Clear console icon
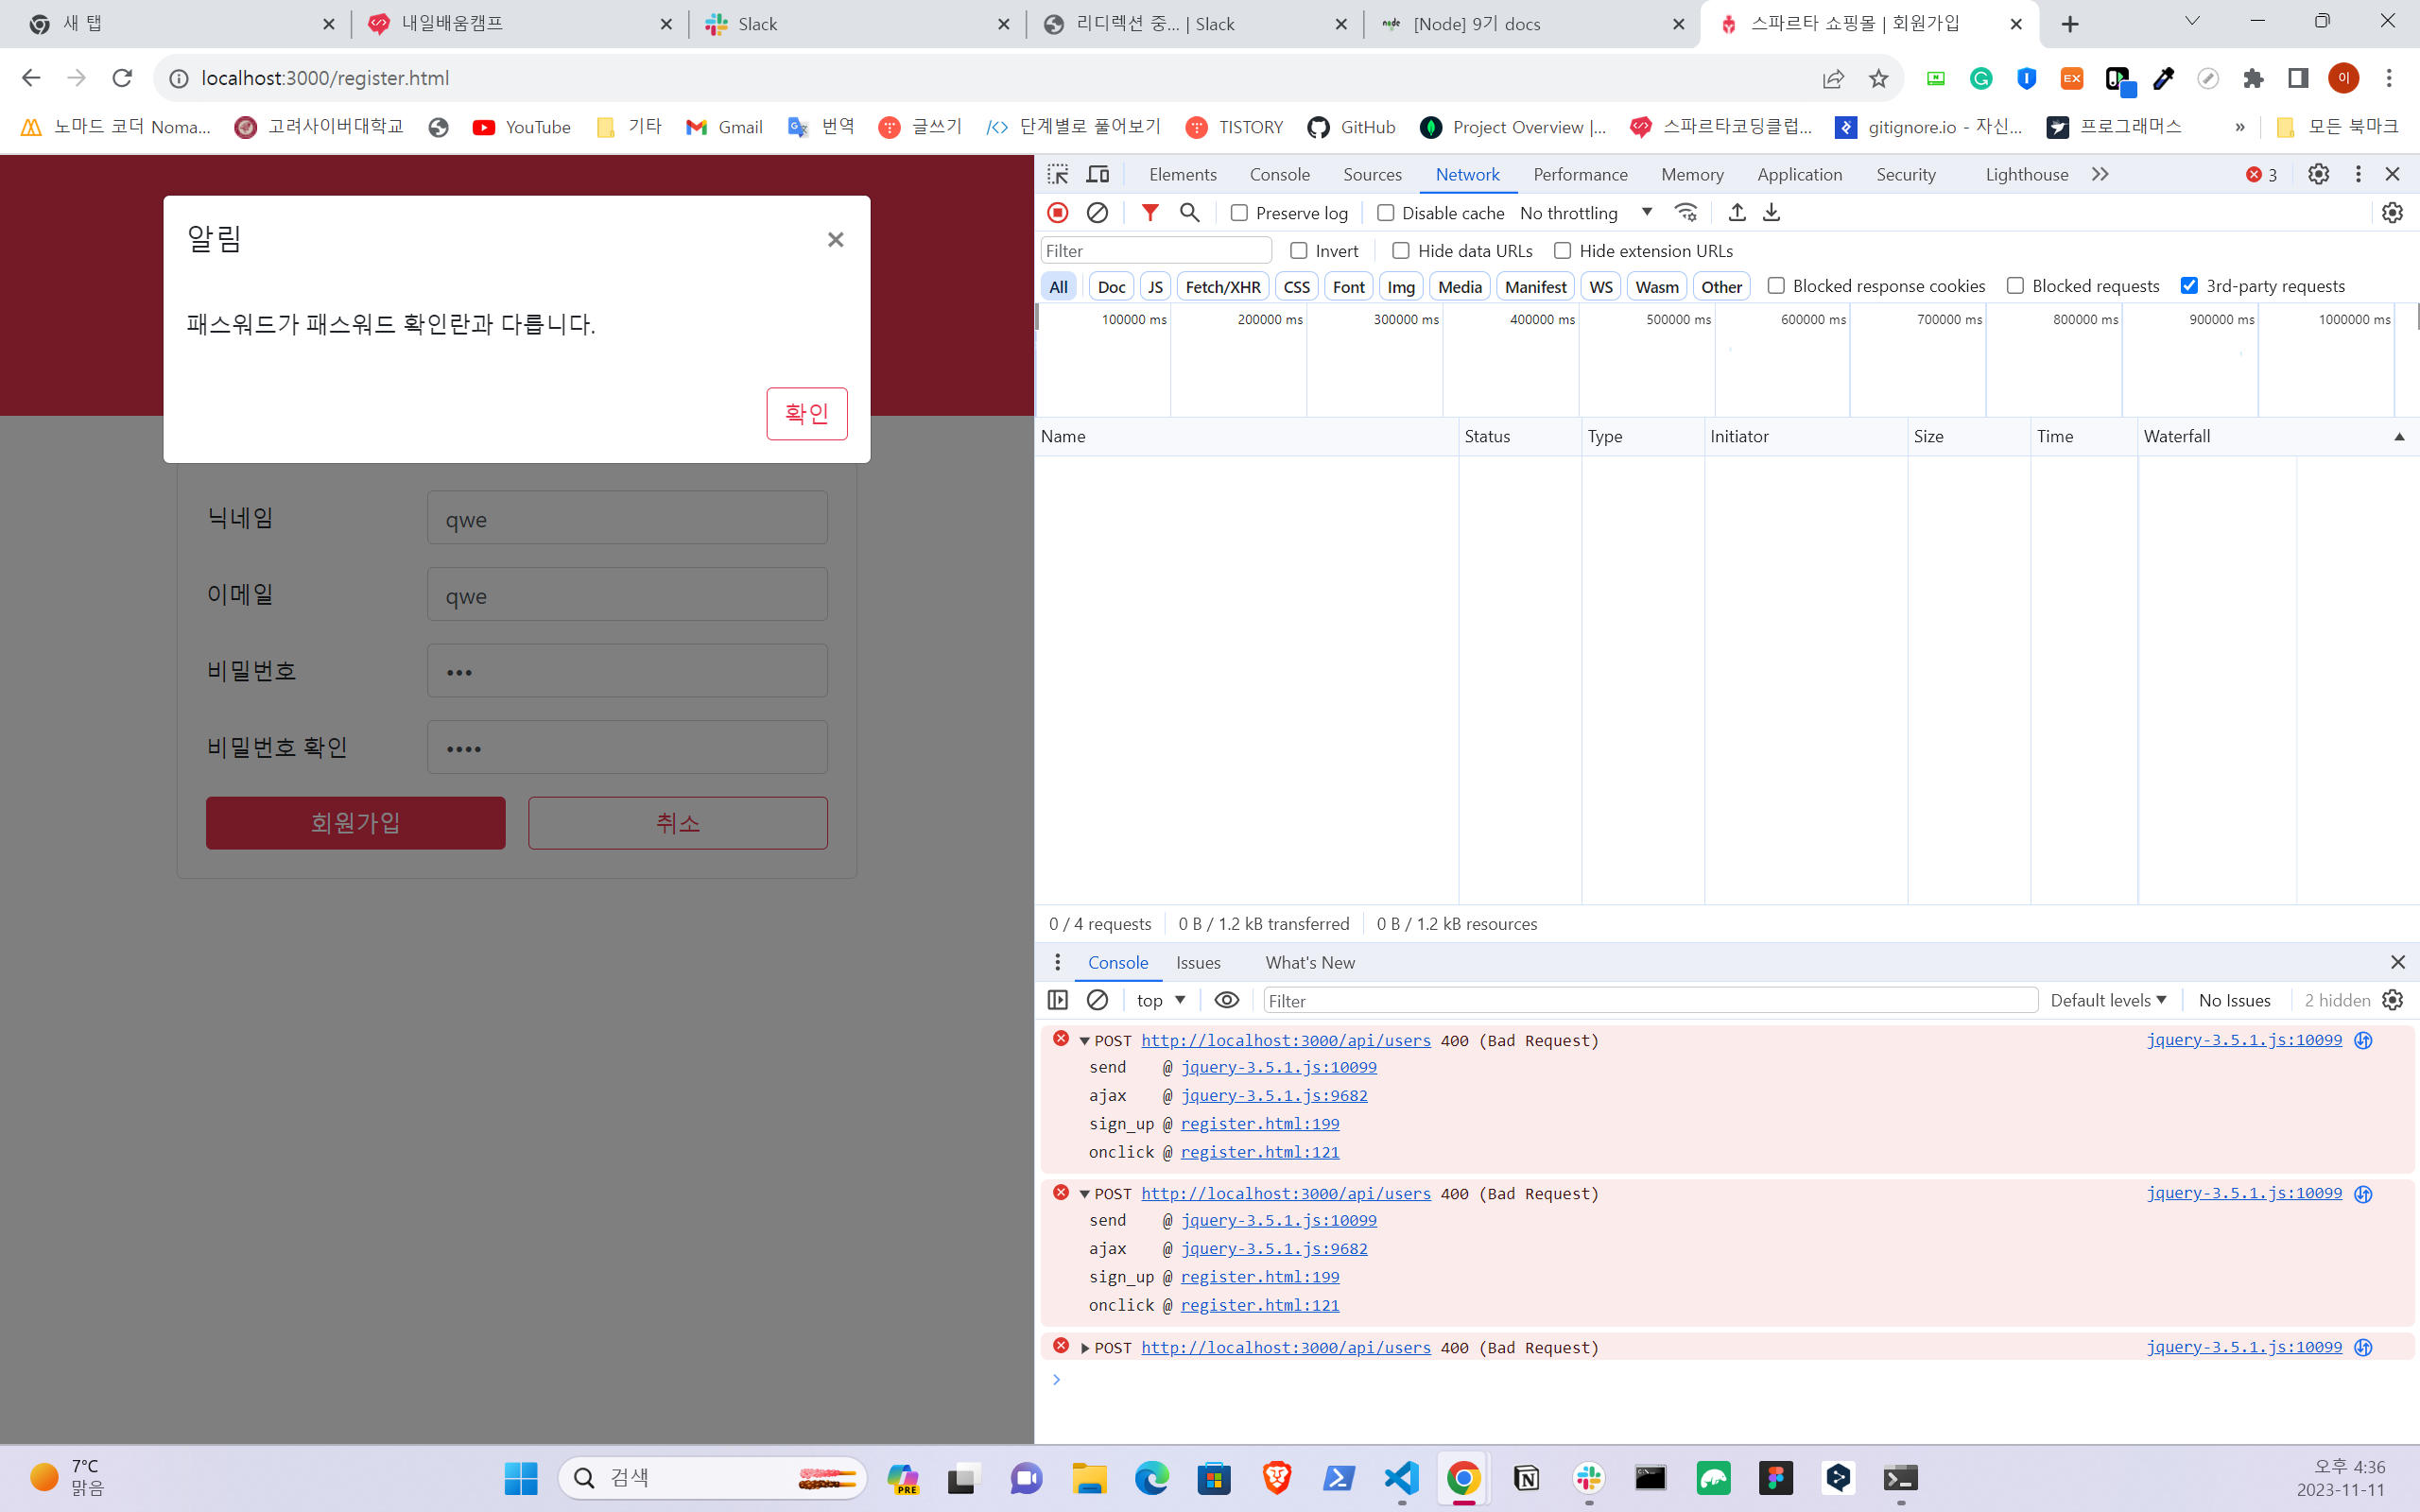The width and height of the screenshot is (2420, 1512). (x=1097, y=1000)
